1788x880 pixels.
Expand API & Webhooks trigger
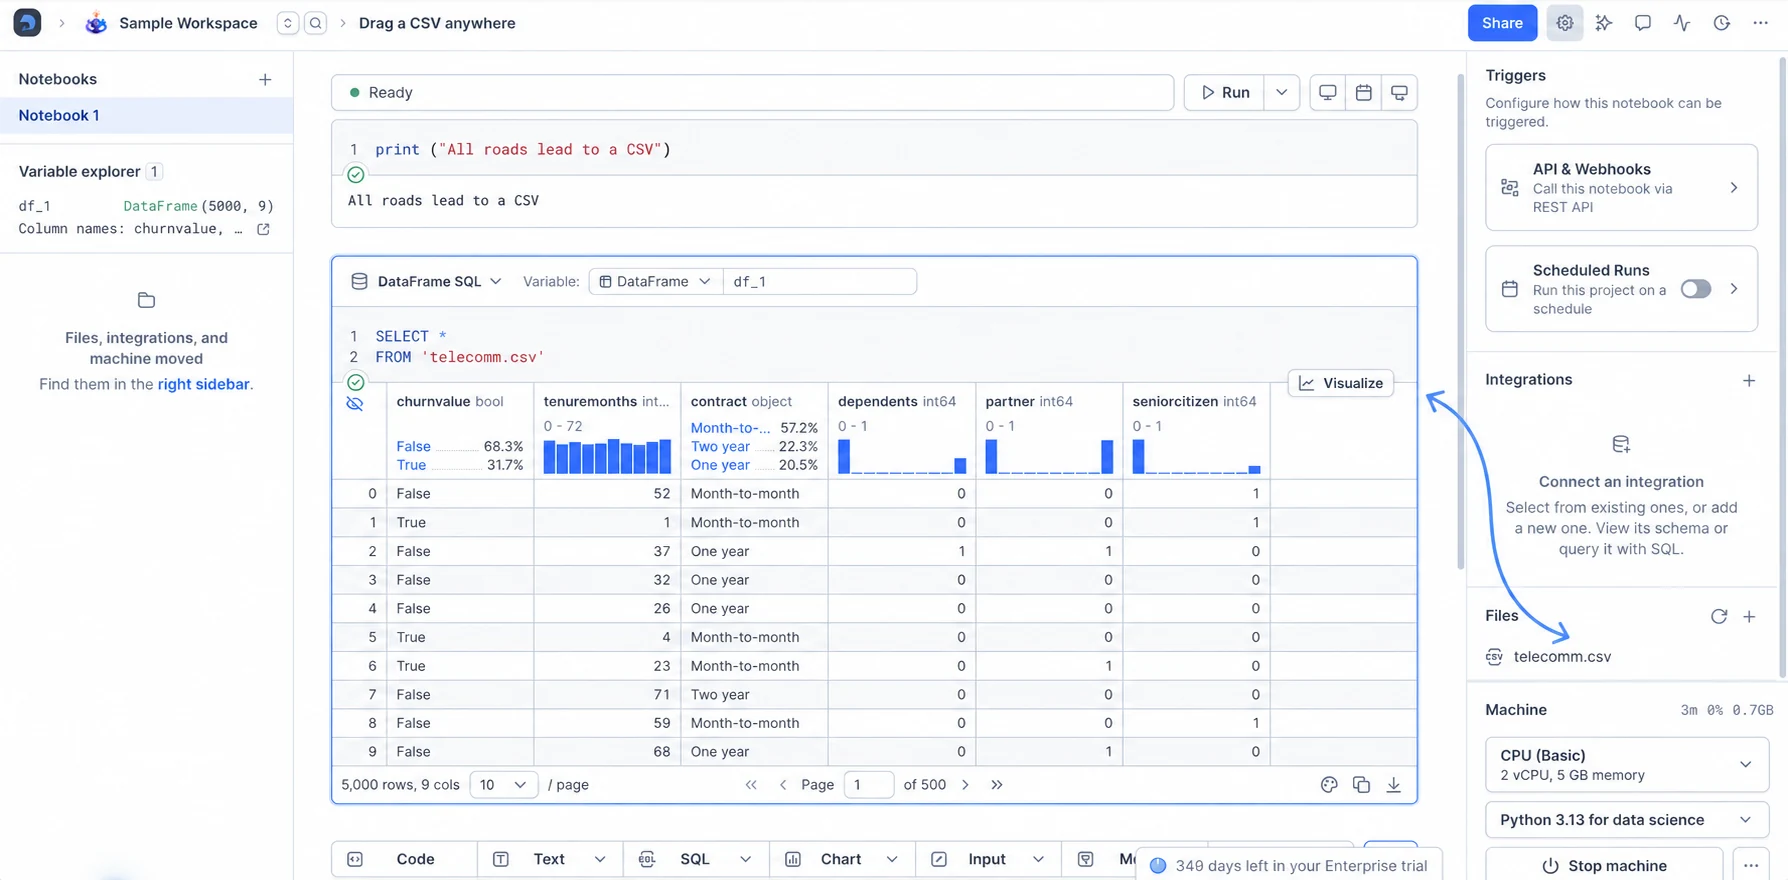[1621, 188]
